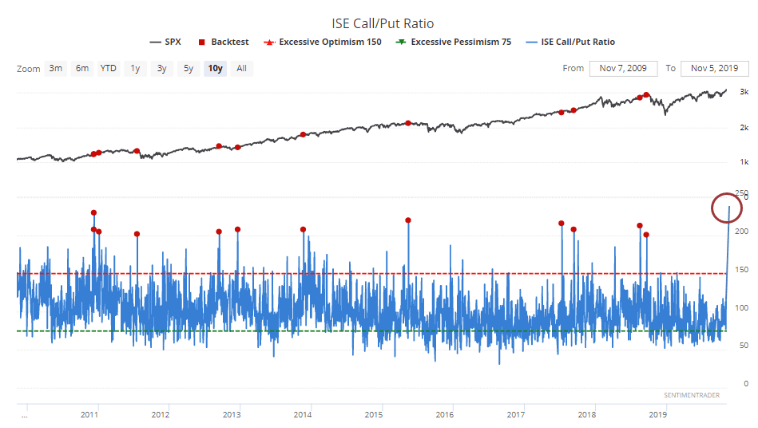Choose the 3y zoom option

(x=161, y=68)
